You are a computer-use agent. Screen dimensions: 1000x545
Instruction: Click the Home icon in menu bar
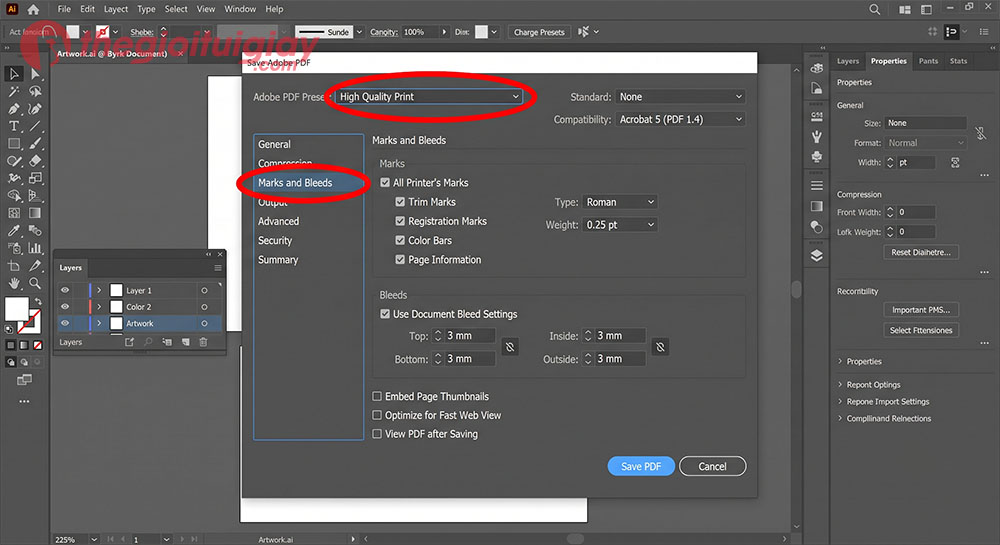pyautogui.click(x=33, y=9)
